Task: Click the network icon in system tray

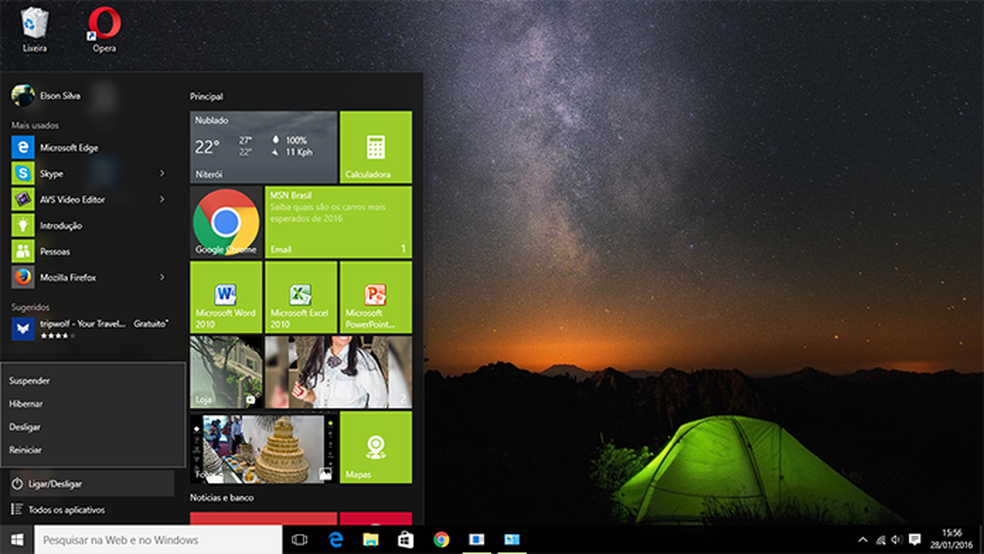Action: point(880,540)
